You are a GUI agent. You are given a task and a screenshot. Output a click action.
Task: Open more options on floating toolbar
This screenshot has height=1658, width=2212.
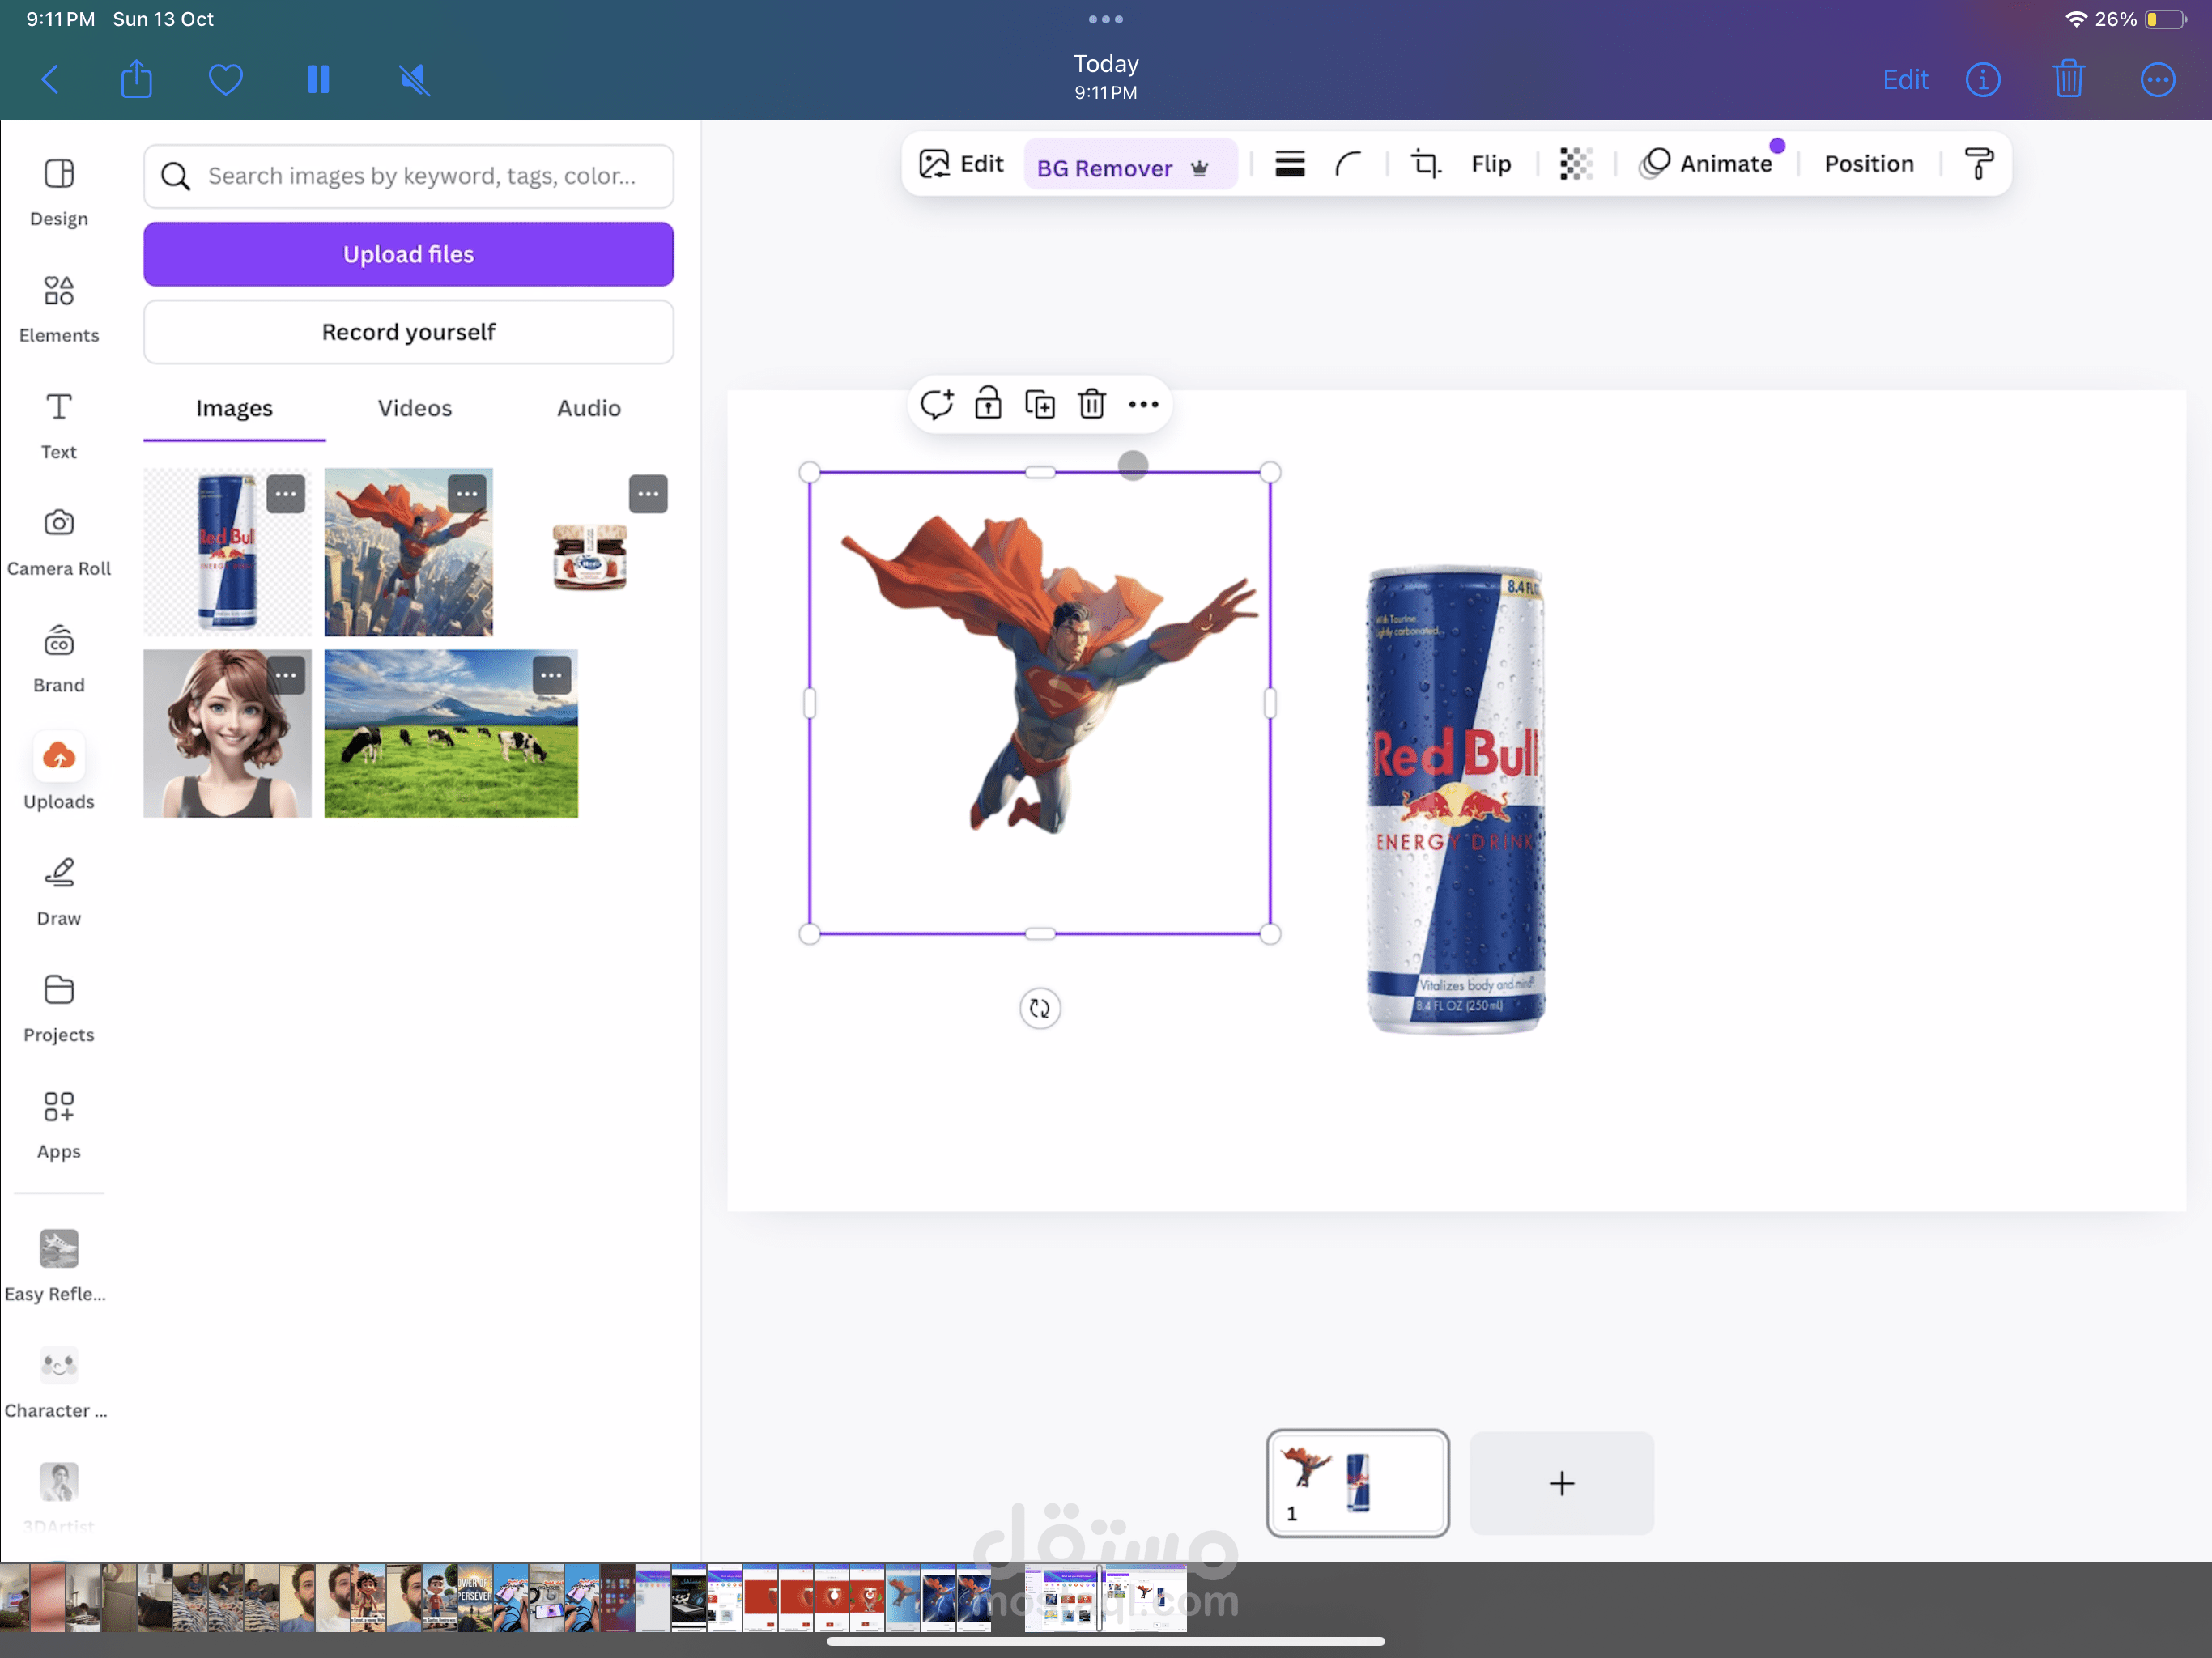pyautogui.click(x=1143, y=405)
